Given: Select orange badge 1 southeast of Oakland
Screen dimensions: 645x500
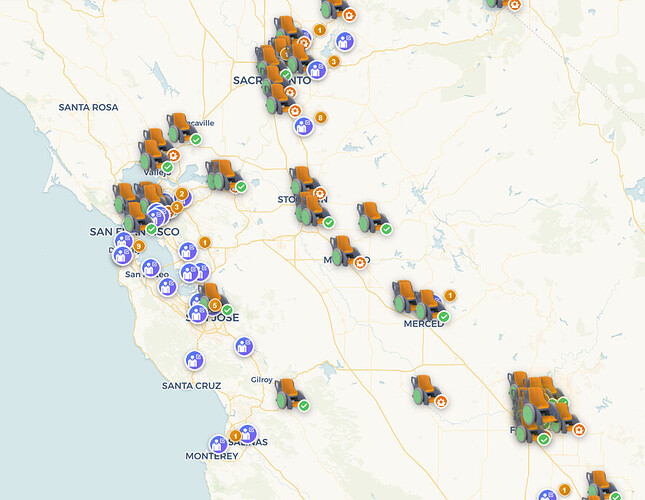Looking at the screenshot, I should click(x=205, y=243).
